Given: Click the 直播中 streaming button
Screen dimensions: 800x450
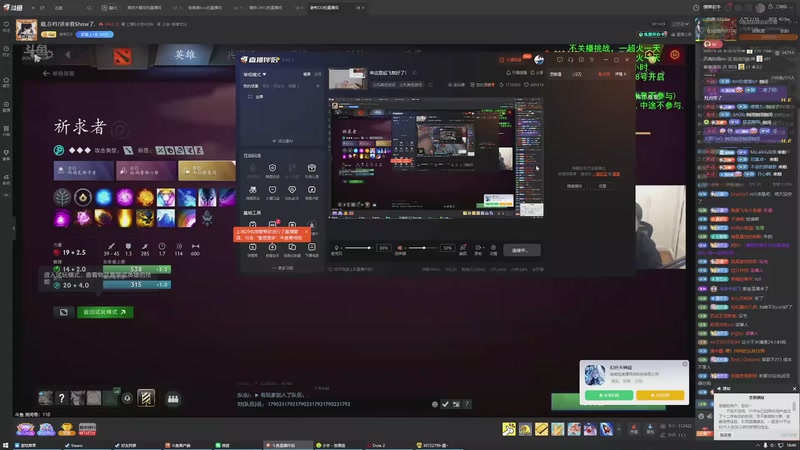Looking at the screenshot, I should pos(521,250).
